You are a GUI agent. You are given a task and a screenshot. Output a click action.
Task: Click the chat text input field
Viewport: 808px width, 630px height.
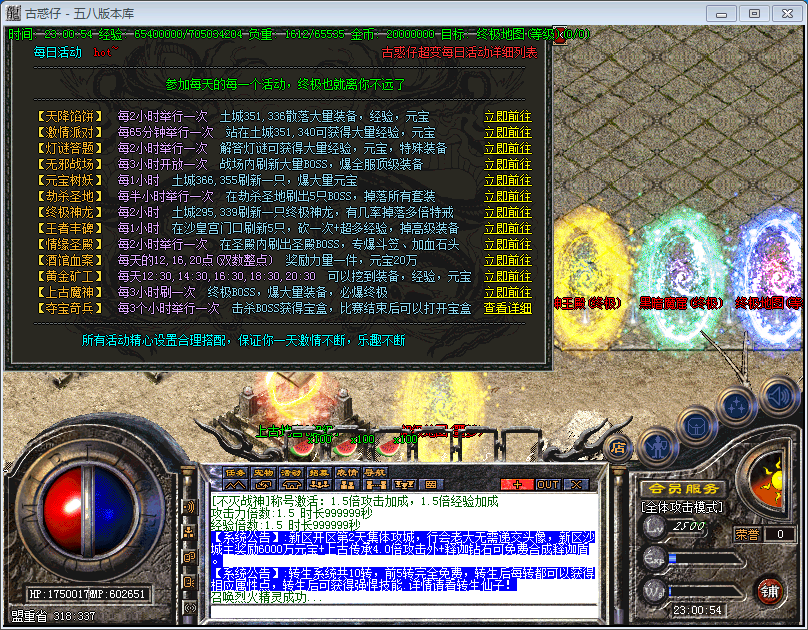tap(403, 611)
